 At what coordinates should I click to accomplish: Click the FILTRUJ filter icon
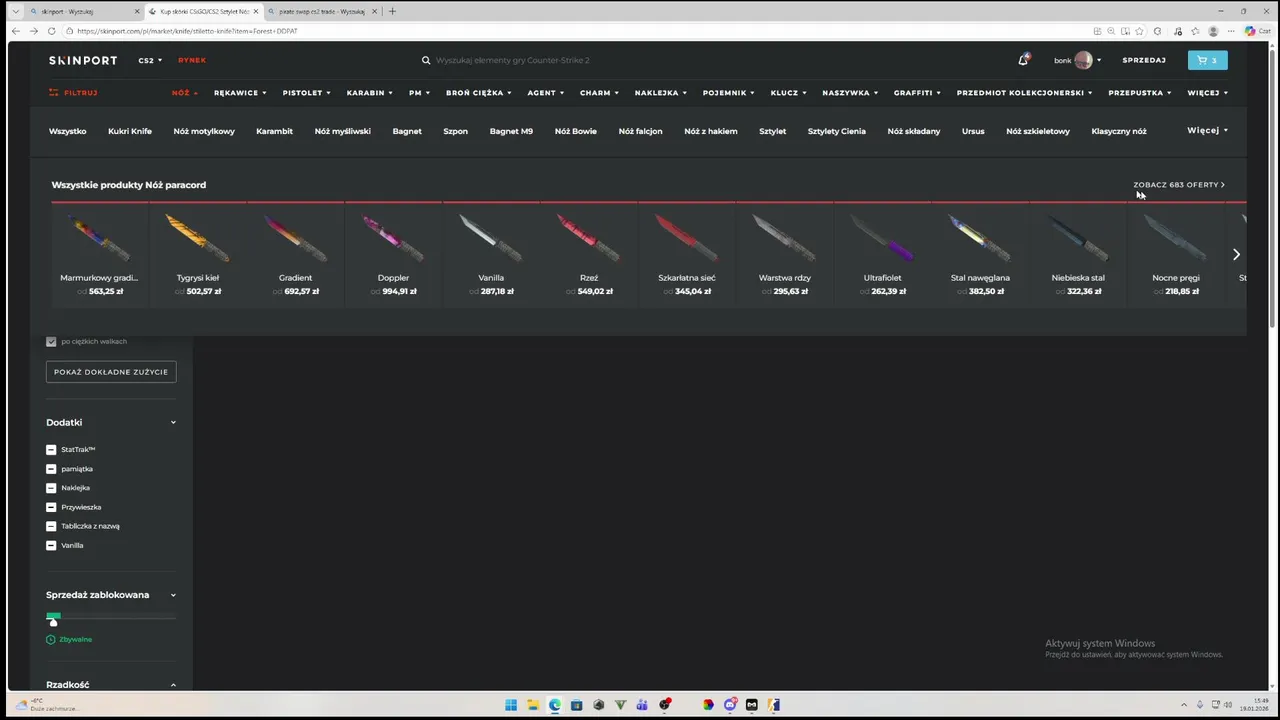tap(54, 92)
